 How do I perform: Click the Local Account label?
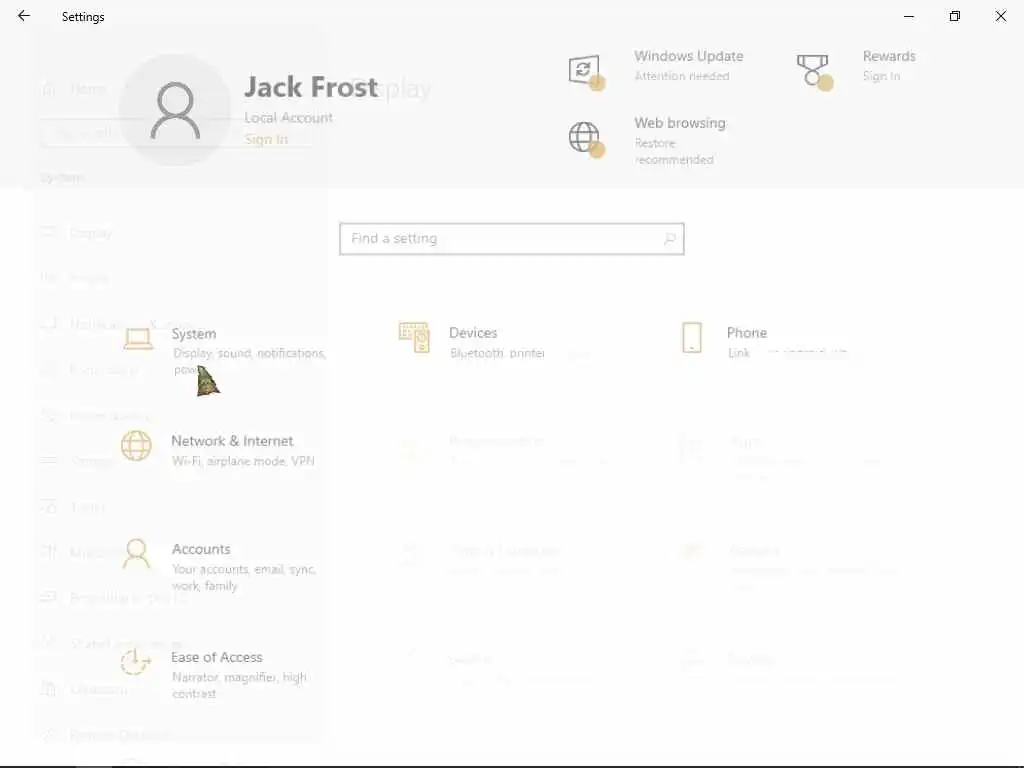click(x=288, y=118)
